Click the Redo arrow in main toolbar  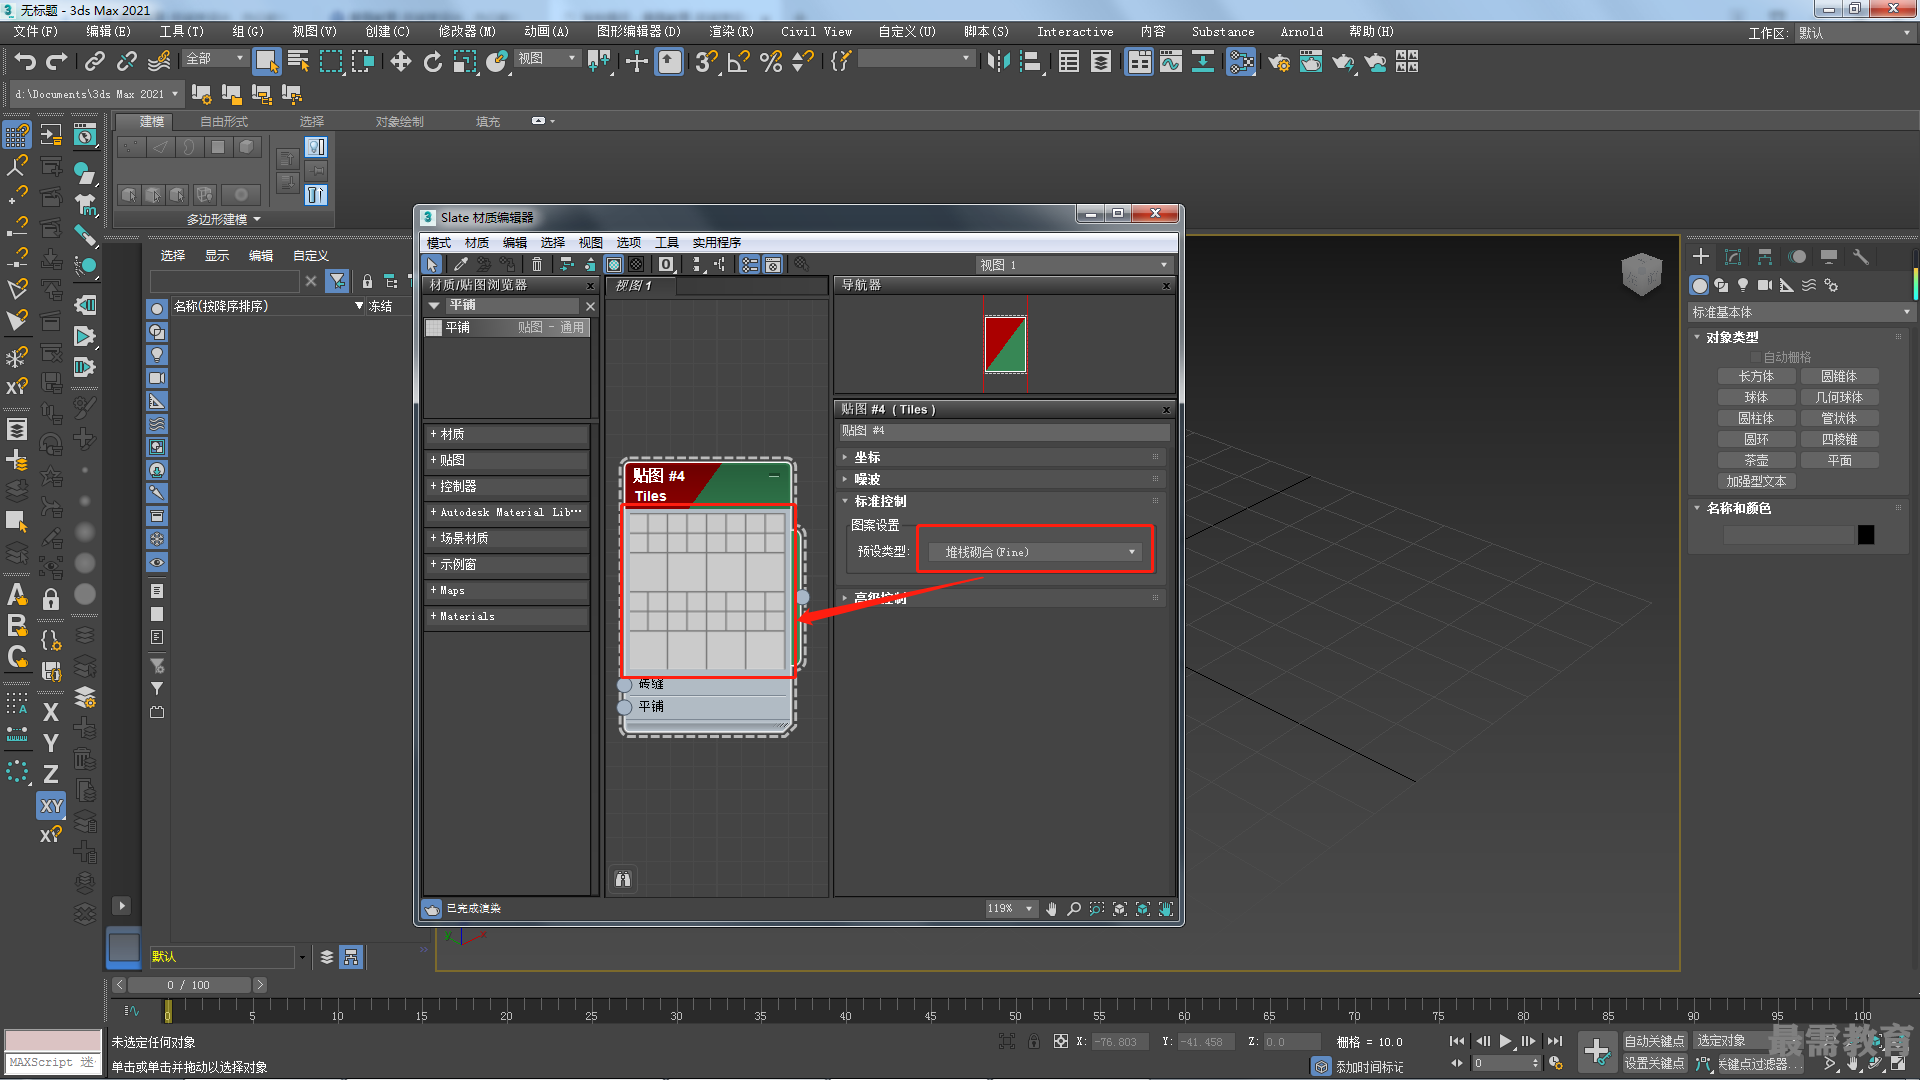pos(57,62)
